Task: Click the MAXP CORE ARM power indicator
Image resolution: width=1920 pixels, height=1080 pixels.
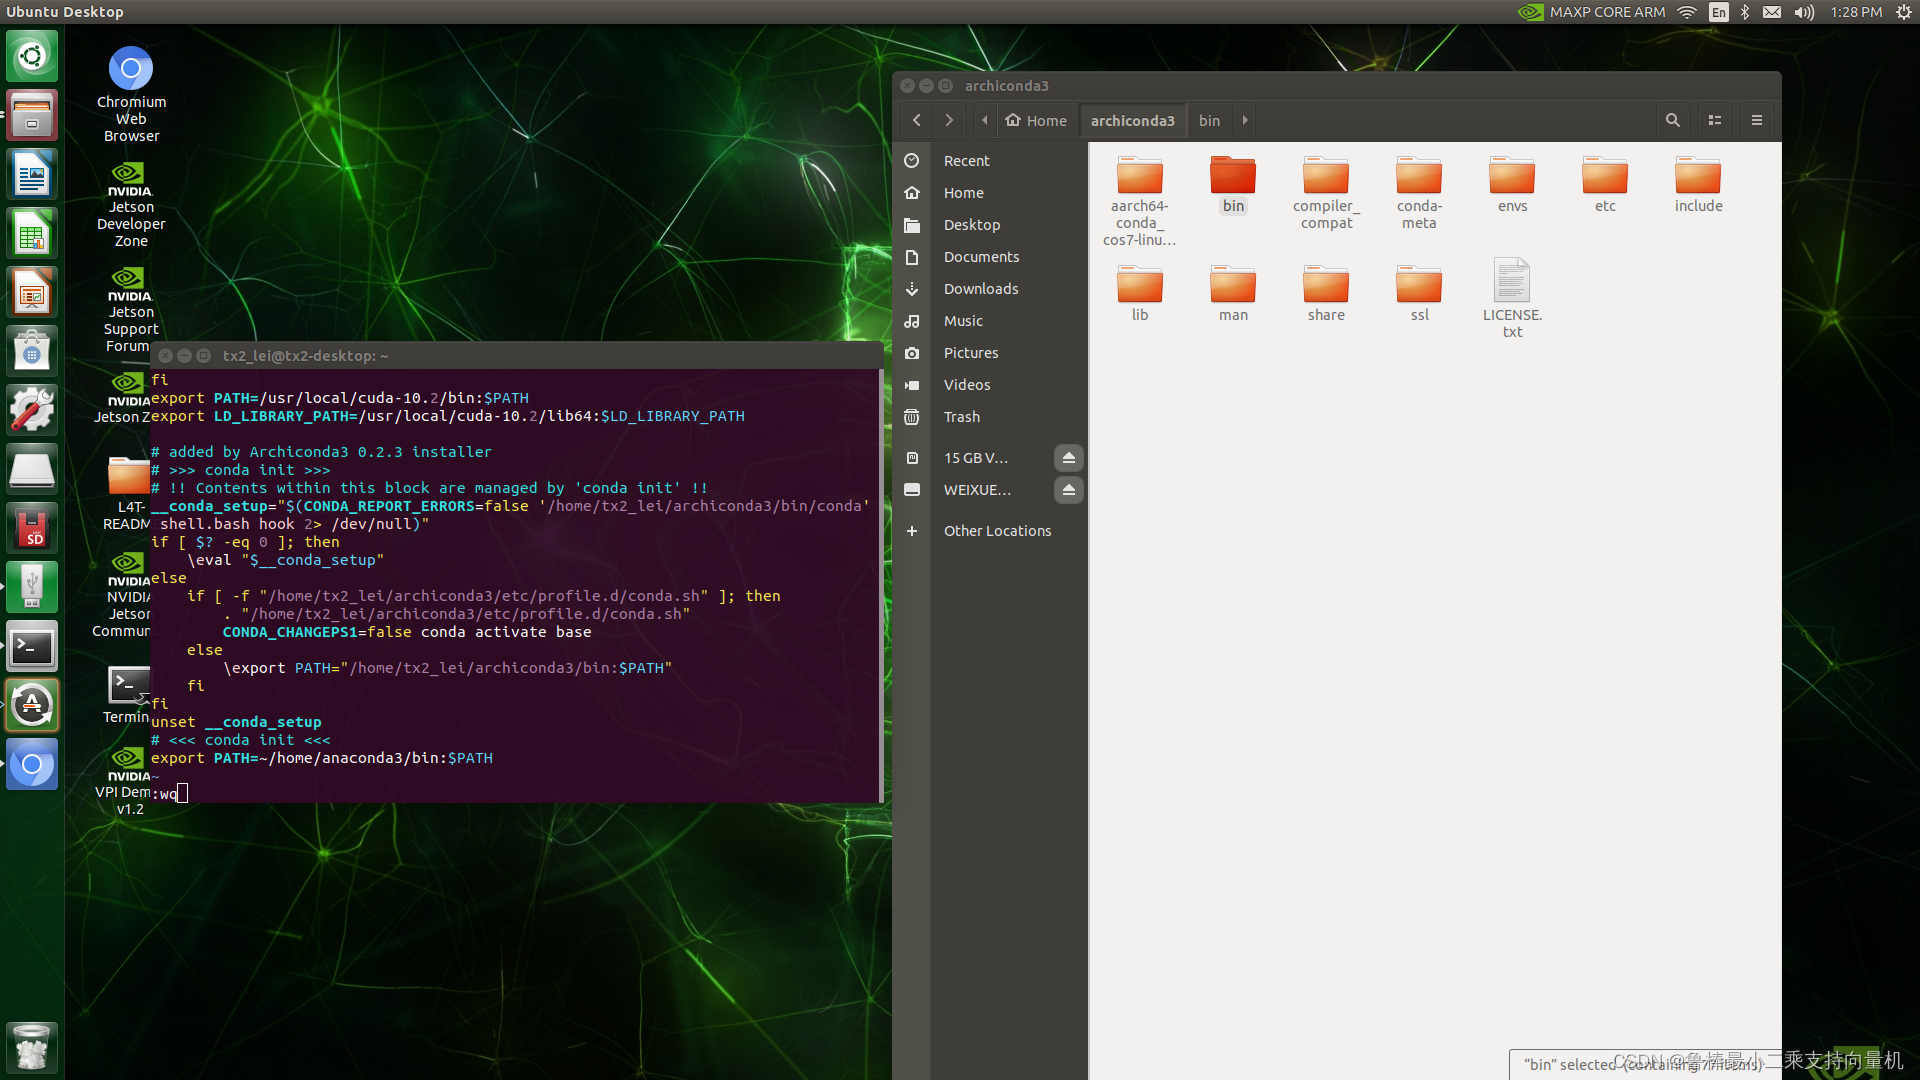Action: pos(1591,12)
